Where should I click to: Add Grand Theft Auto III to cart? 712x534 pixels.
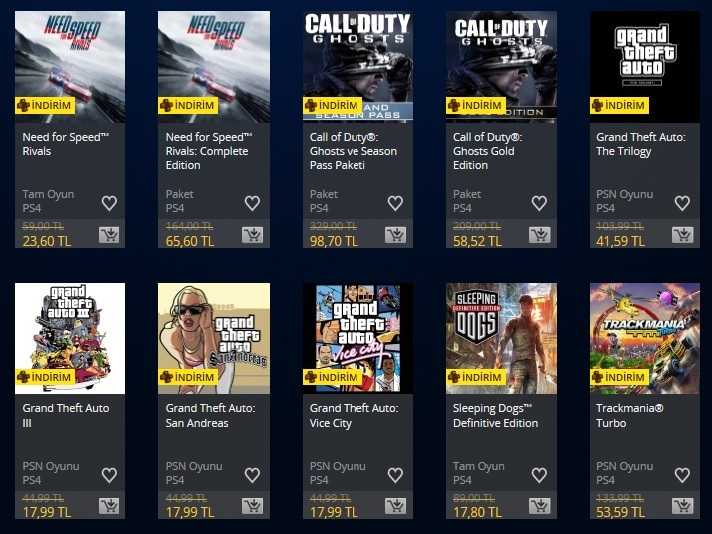point(109,506)
